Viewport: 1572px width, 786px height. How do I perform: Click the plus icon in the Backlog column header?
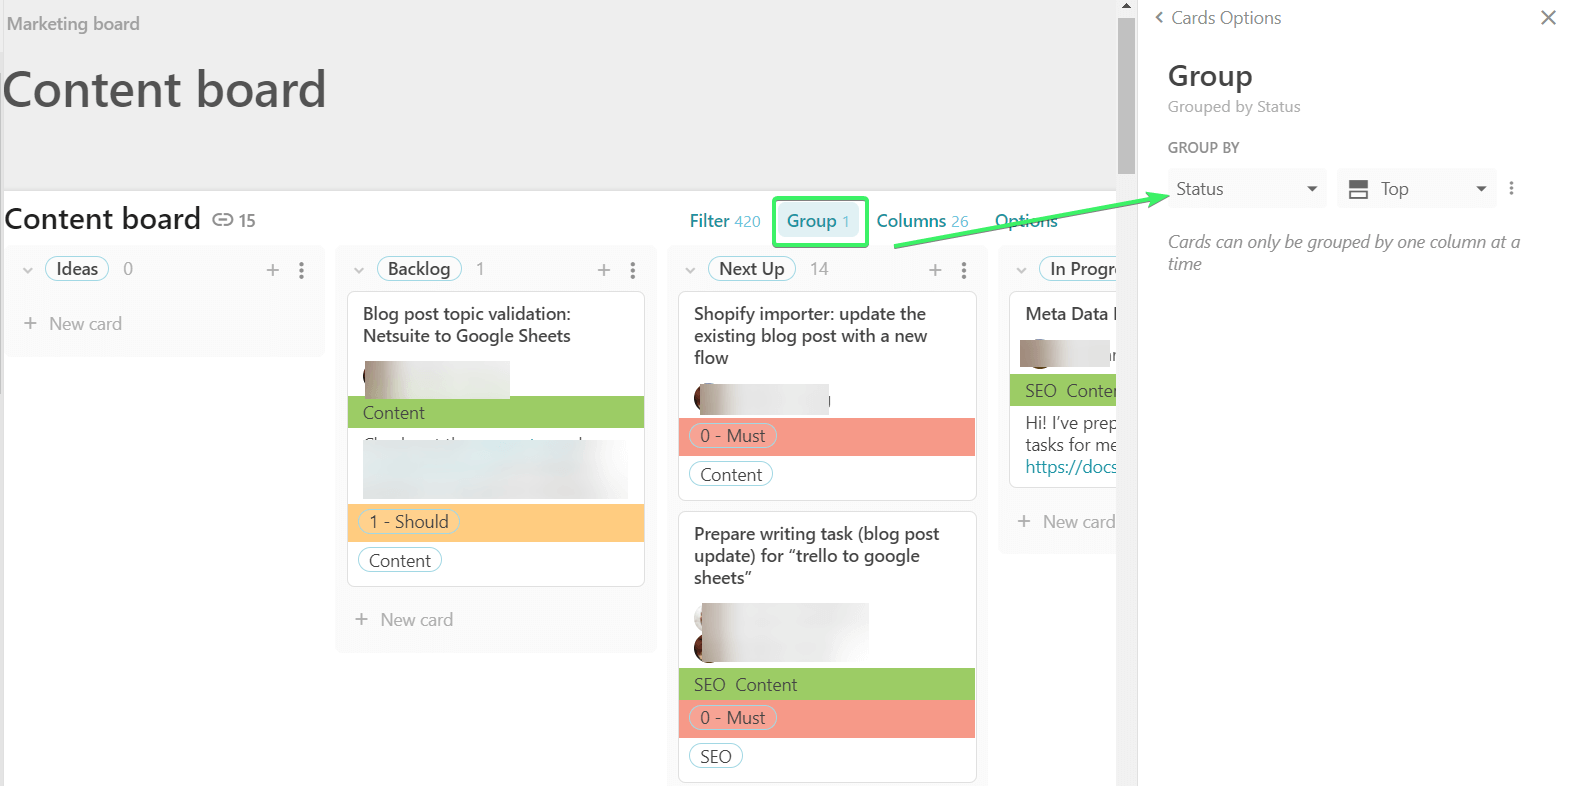(x=603, y=270)
